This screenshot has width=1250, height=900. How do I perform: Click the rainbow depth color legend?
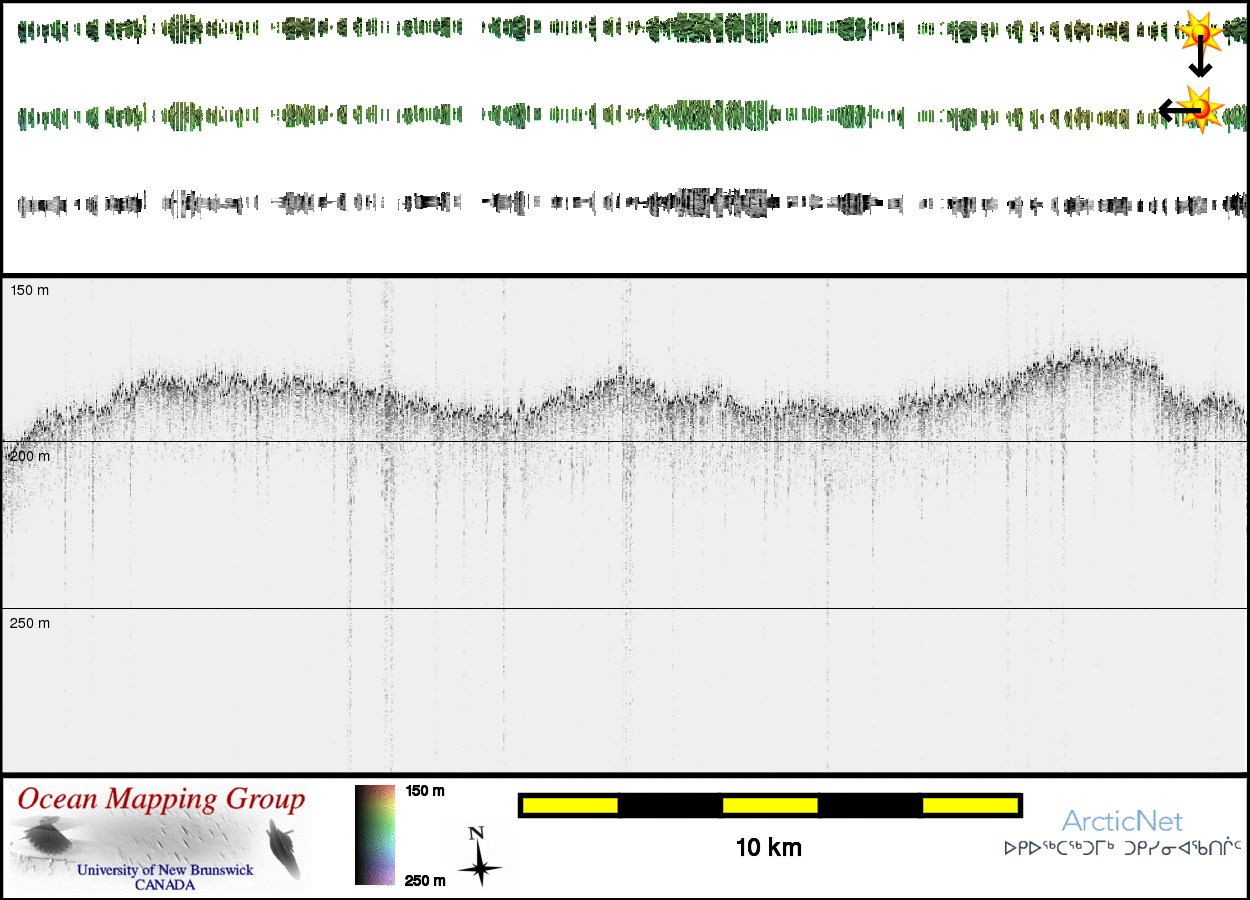tap(376, 835)
